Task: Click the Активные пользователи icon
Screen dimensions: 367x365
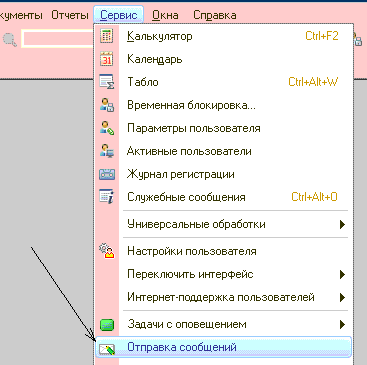Action: tap(107, 151)
